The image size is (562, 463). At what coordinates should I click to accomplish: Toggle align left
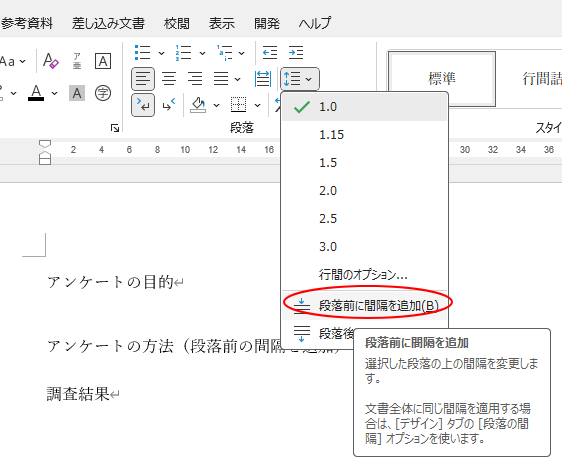143,78
